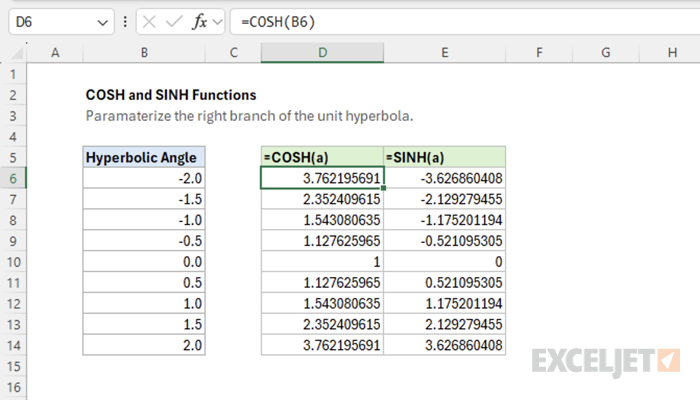700x400 pixels.
Task: Select column C header
Action: [233, 53]
